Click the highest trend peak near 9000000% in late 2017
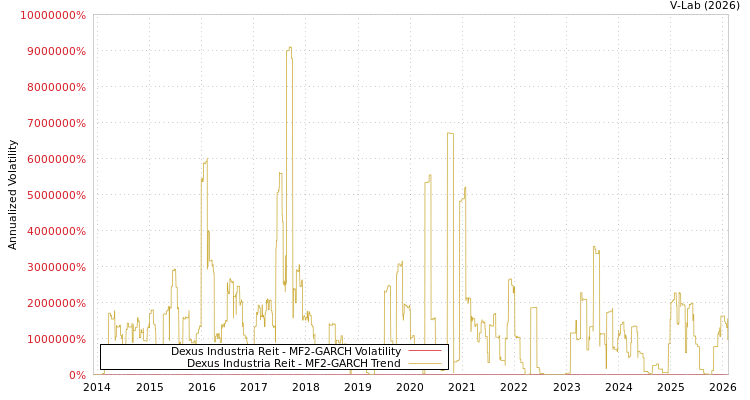Viewport: 750px width, 400px height. (289, 48)
